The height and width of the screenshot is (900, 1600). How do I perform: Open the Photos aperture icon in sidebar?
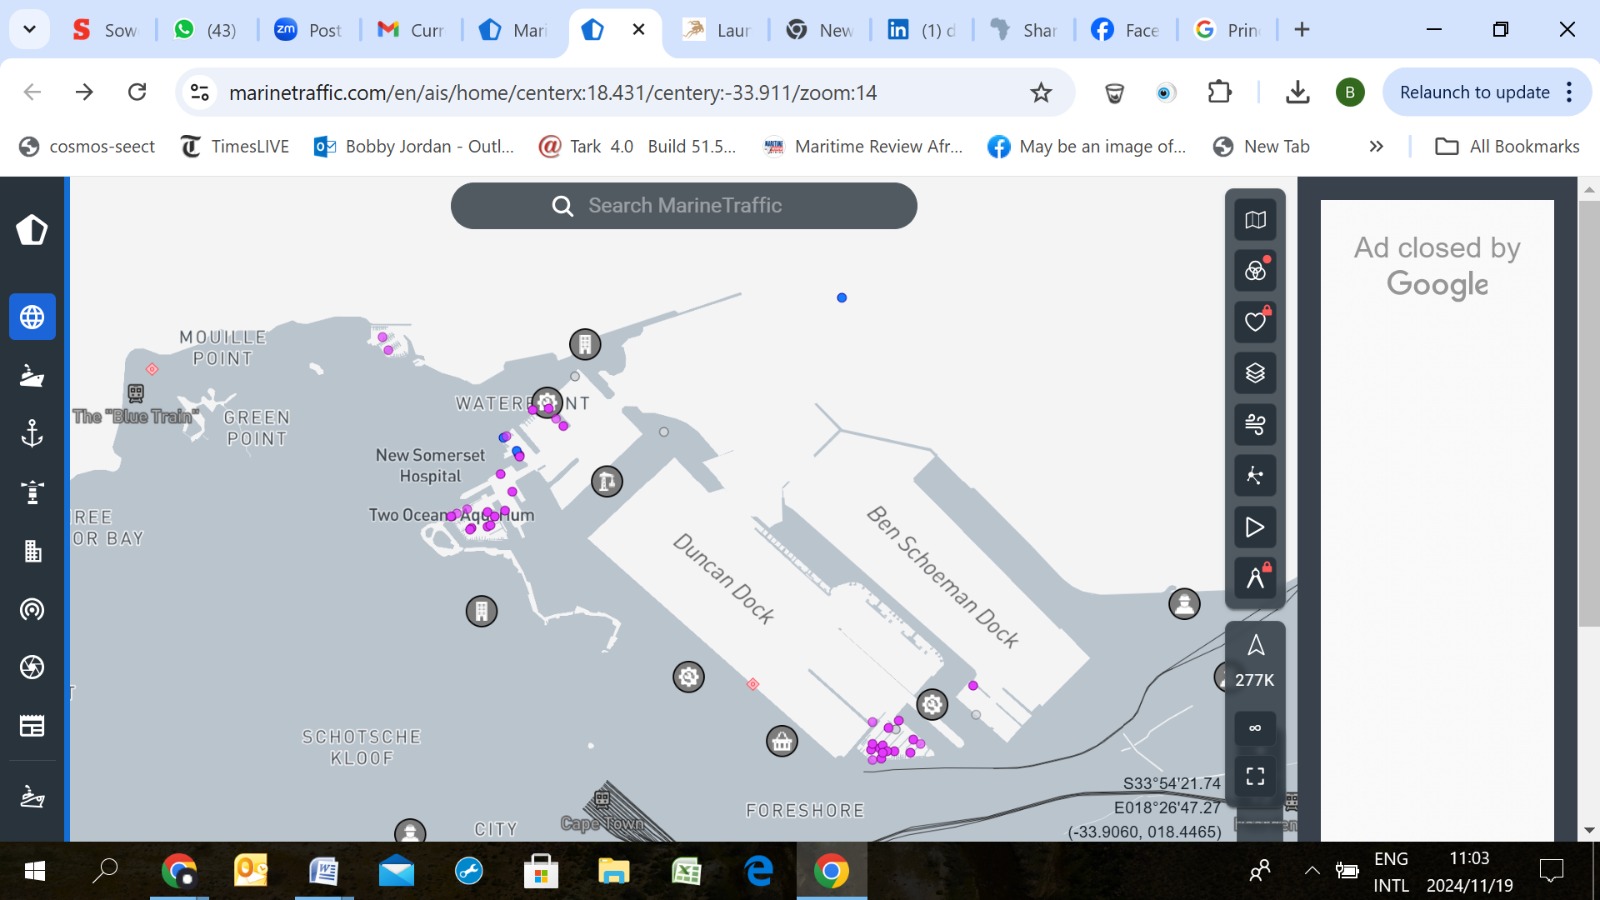click(x=32, y=667)
